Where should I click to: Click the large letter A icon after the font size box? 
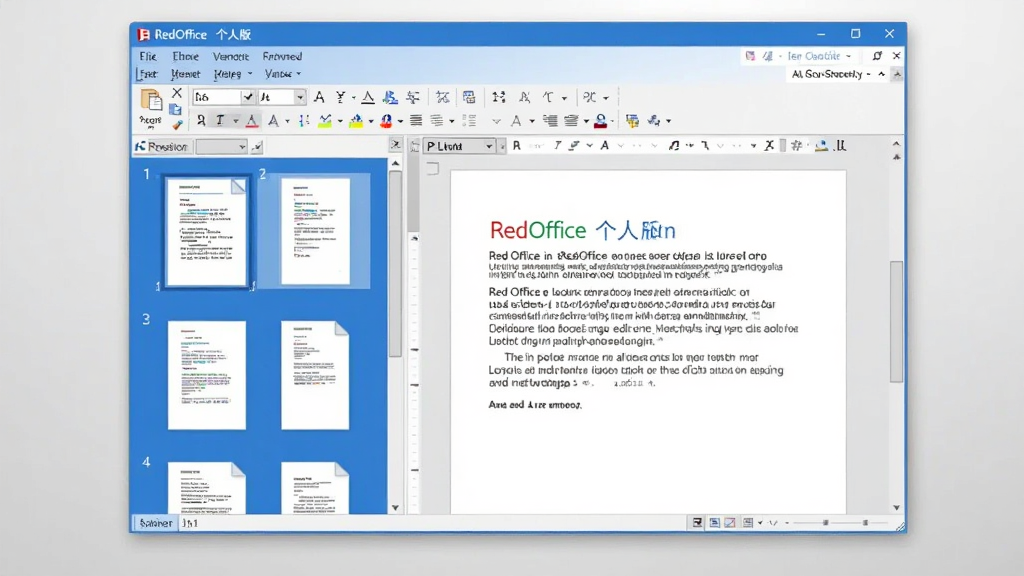click(x=319, y=97)
